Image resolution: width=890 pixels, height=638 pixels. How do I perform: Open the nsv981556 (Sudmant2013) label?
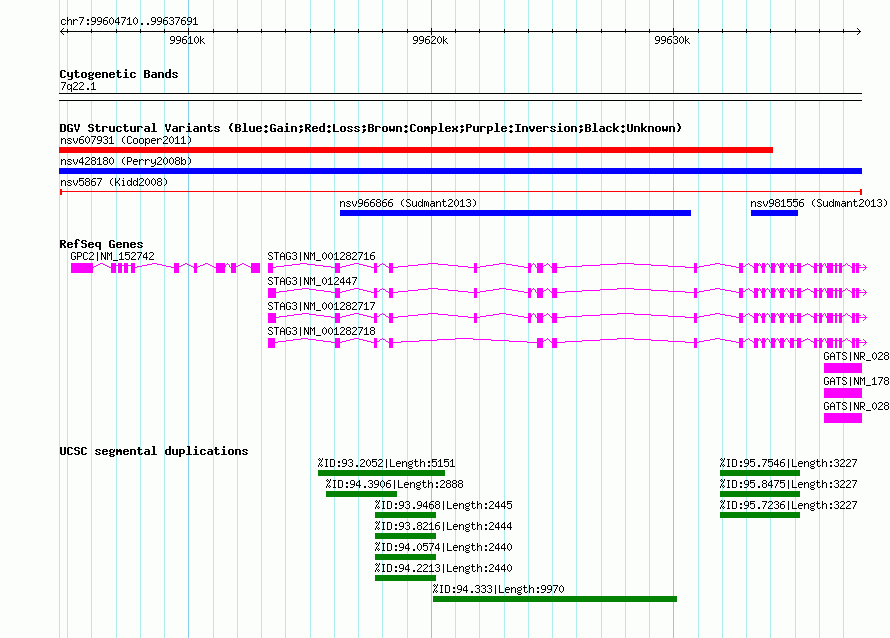819,203
